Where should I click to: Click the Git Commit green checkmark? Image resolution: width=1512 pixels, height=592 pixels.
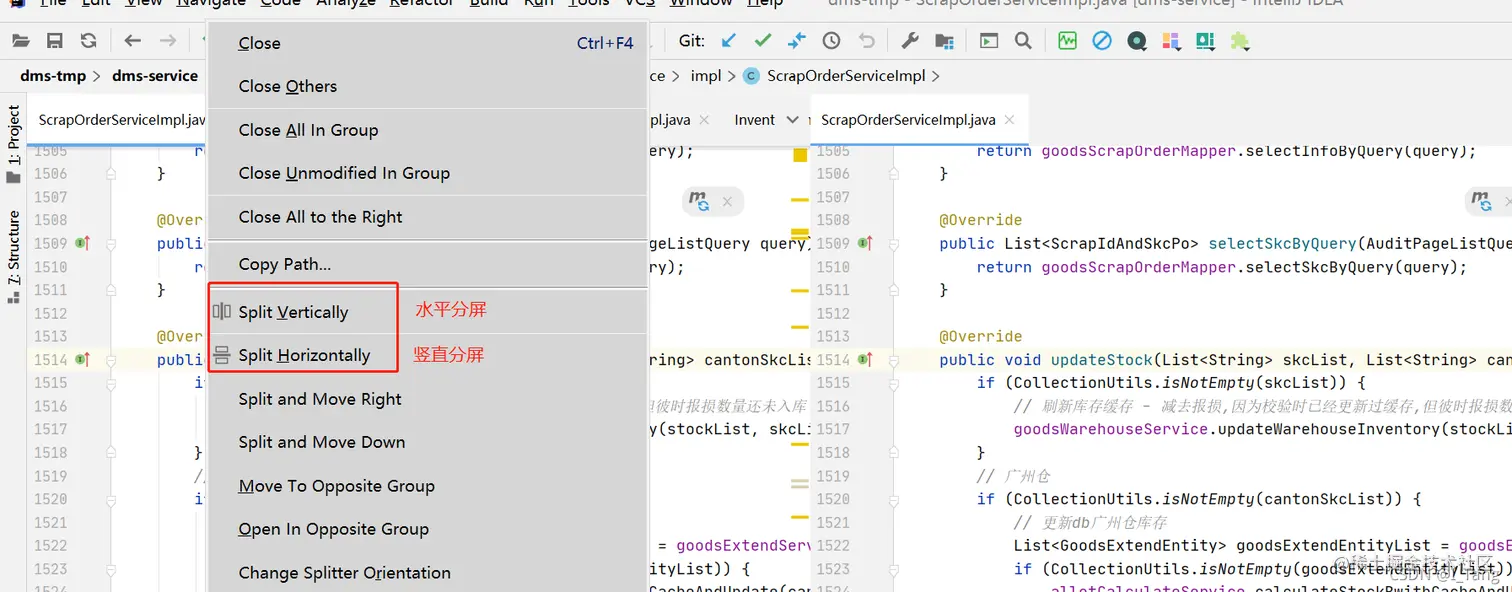click(x=763, y=41)
